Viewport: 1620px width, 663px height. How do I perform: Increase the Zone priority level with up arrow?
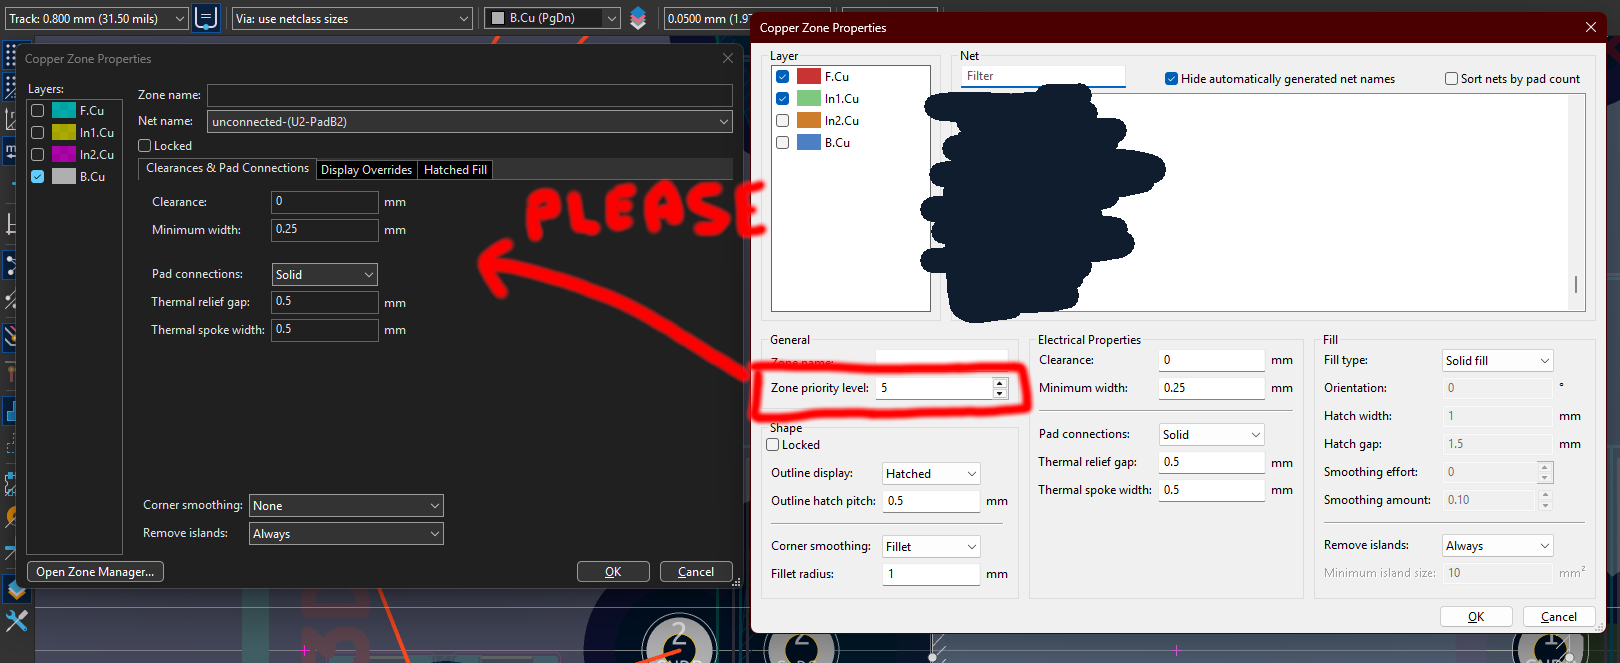1000,383
